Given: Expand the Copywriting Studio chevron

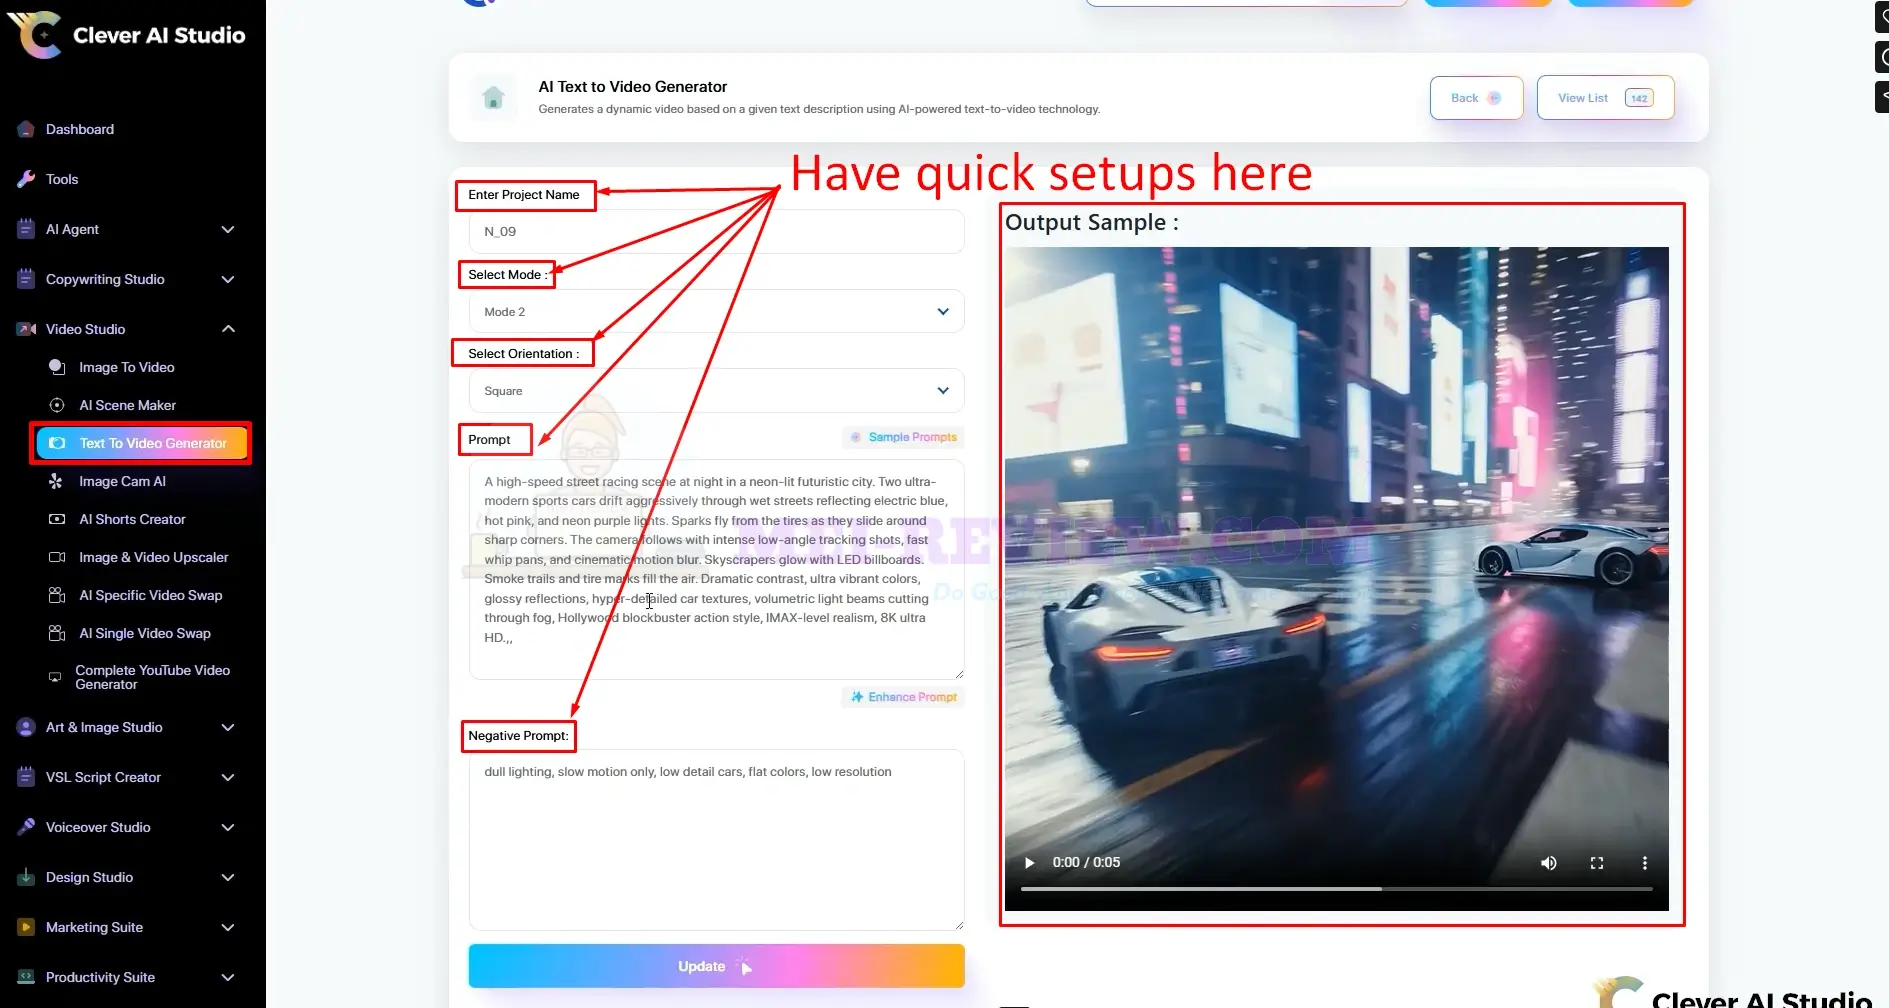Looking at the screenshot, I should pos(228,279).
